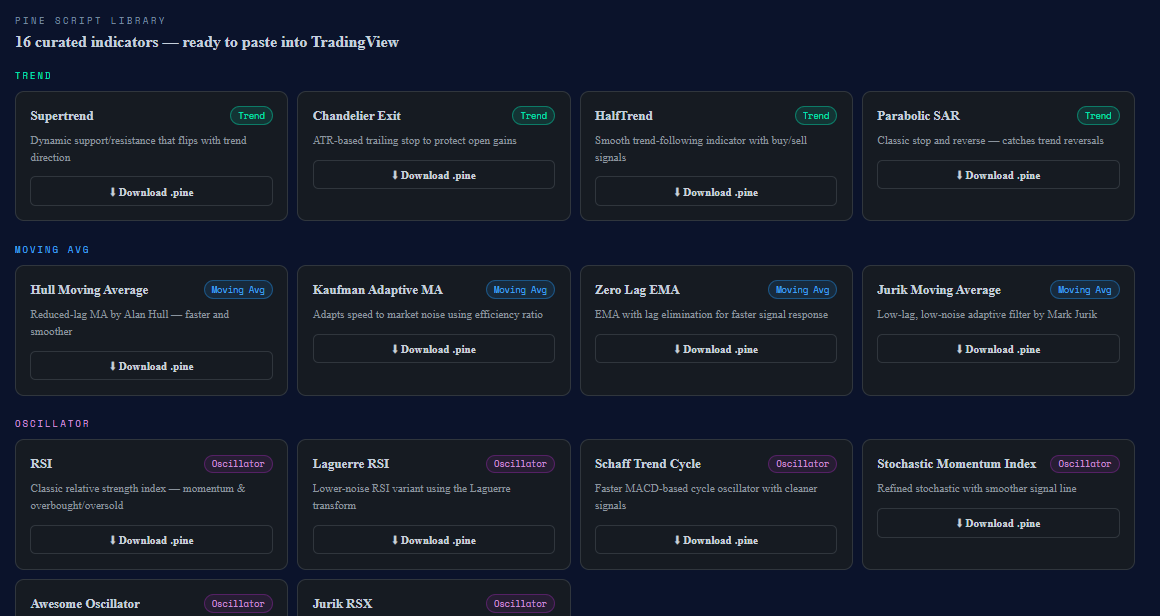Click the download icon on the Chandelier Exit card
The image size is (1160, 616).
pyautogui.click(x=395, y=174)
